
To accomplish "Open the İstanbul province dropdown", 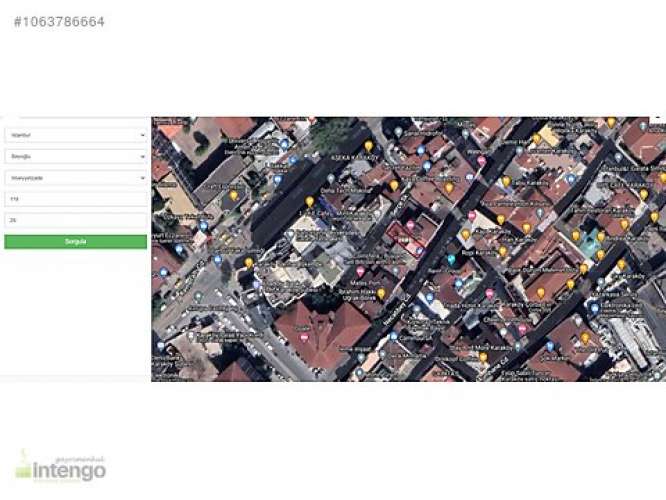I will point(75,134).
